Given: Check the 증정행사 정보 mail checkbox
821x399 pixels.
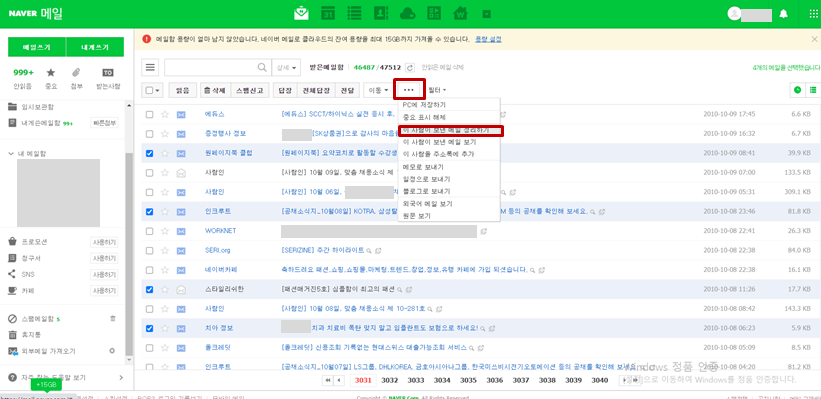Looking at the screenshot, I should point(150,134).
